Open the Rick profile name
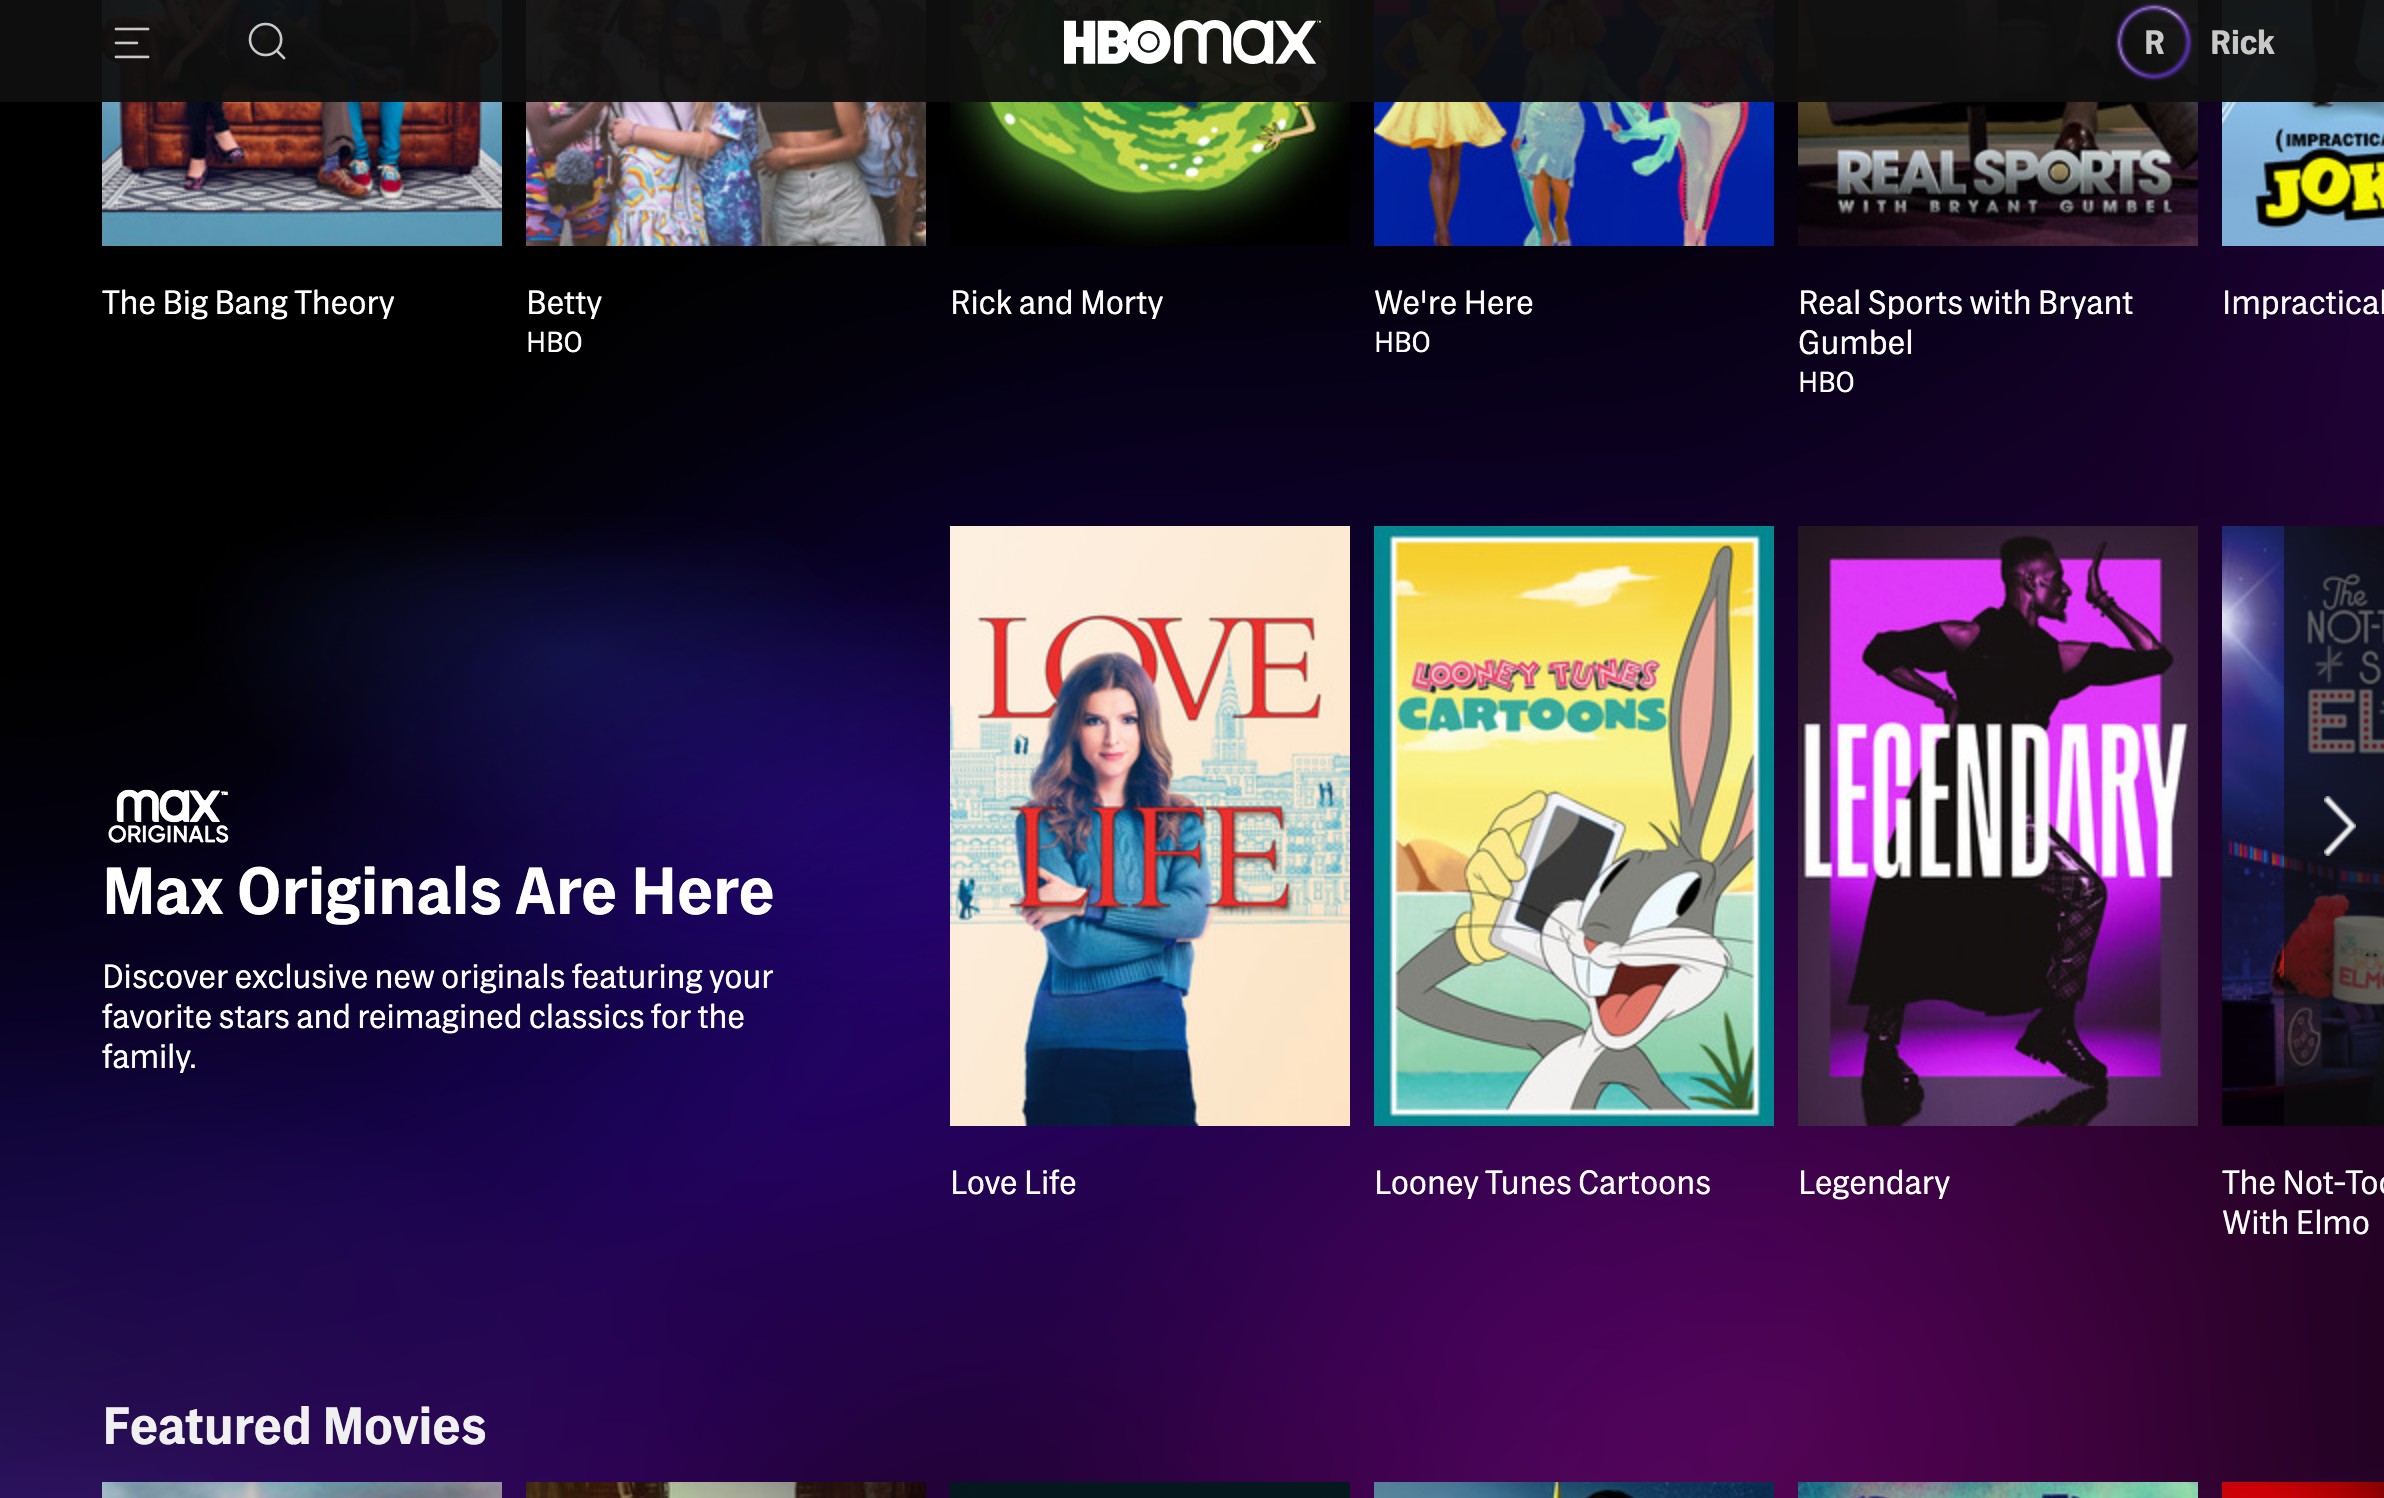 (x=2241, y=43)
